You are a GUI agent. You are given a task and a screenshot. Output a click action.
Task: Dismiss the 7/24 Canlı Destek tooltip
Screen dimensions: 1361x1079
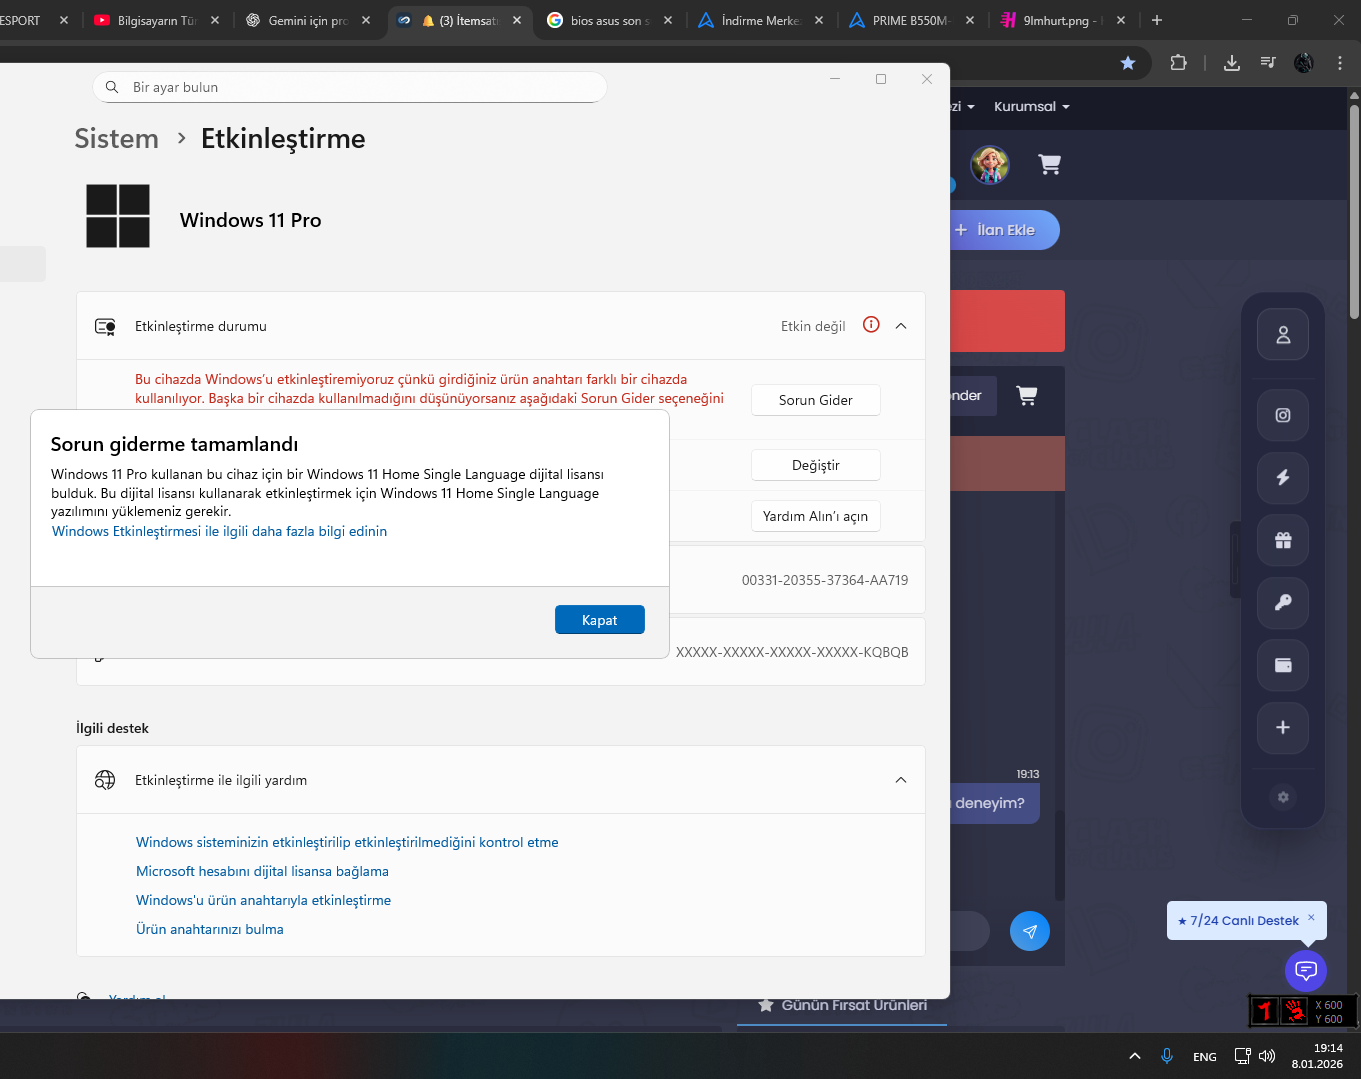pyautogui.click(x=1311, y=917)
